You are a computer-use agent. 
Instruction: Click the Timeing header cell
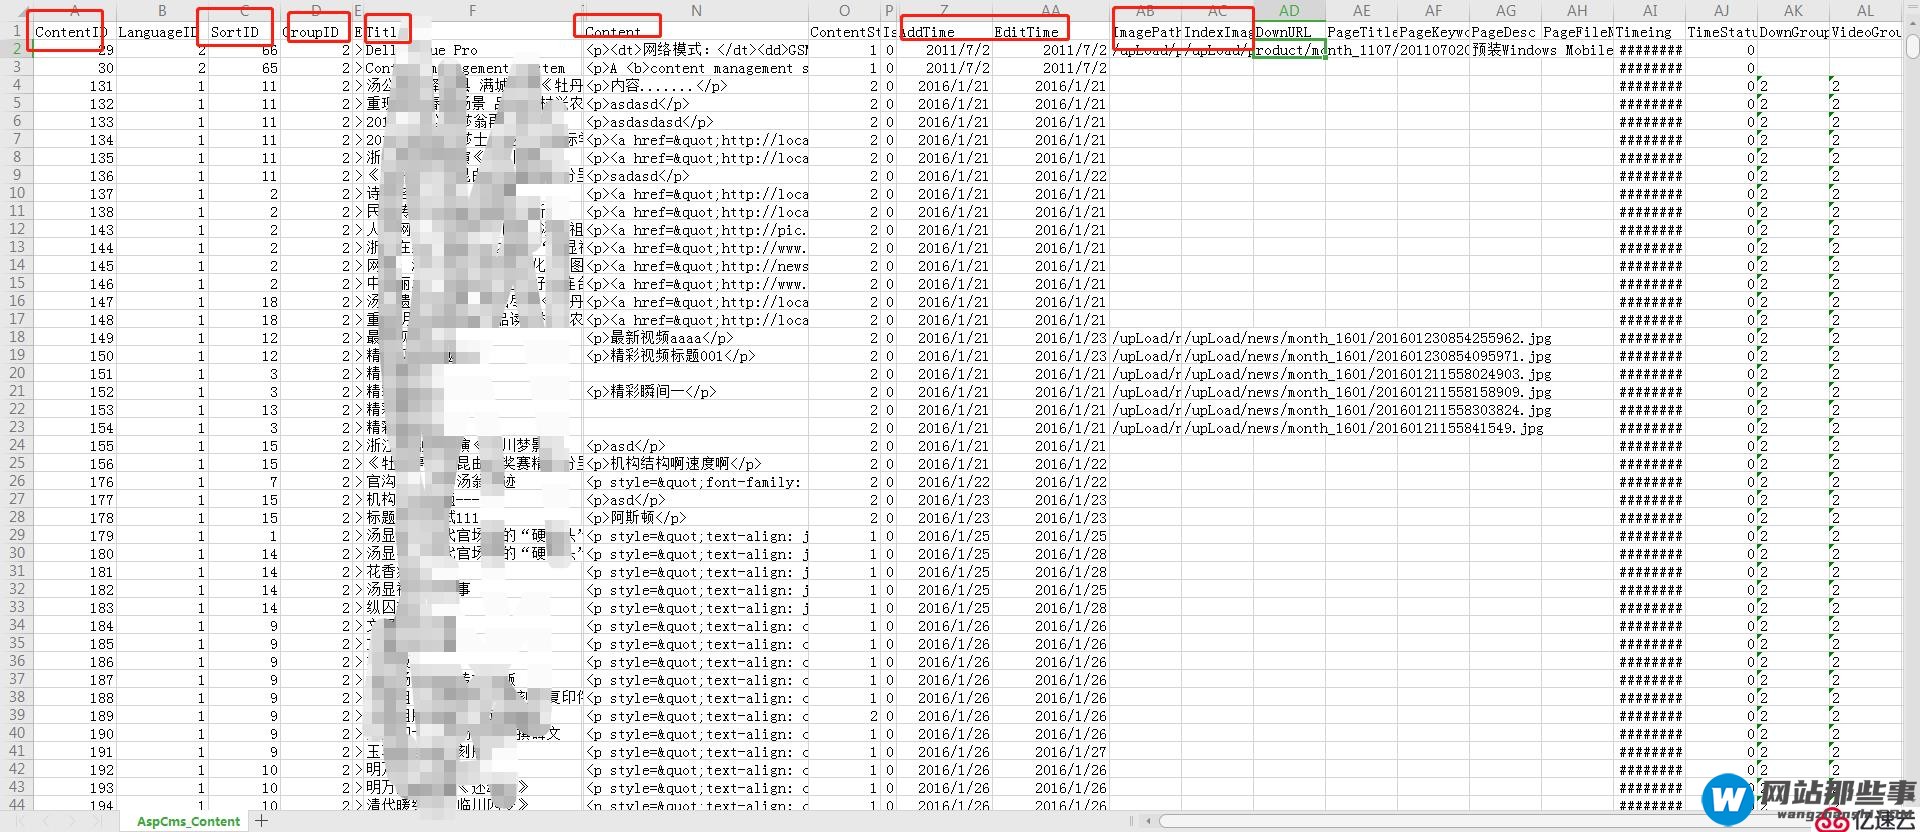(x=1649, y=31)
